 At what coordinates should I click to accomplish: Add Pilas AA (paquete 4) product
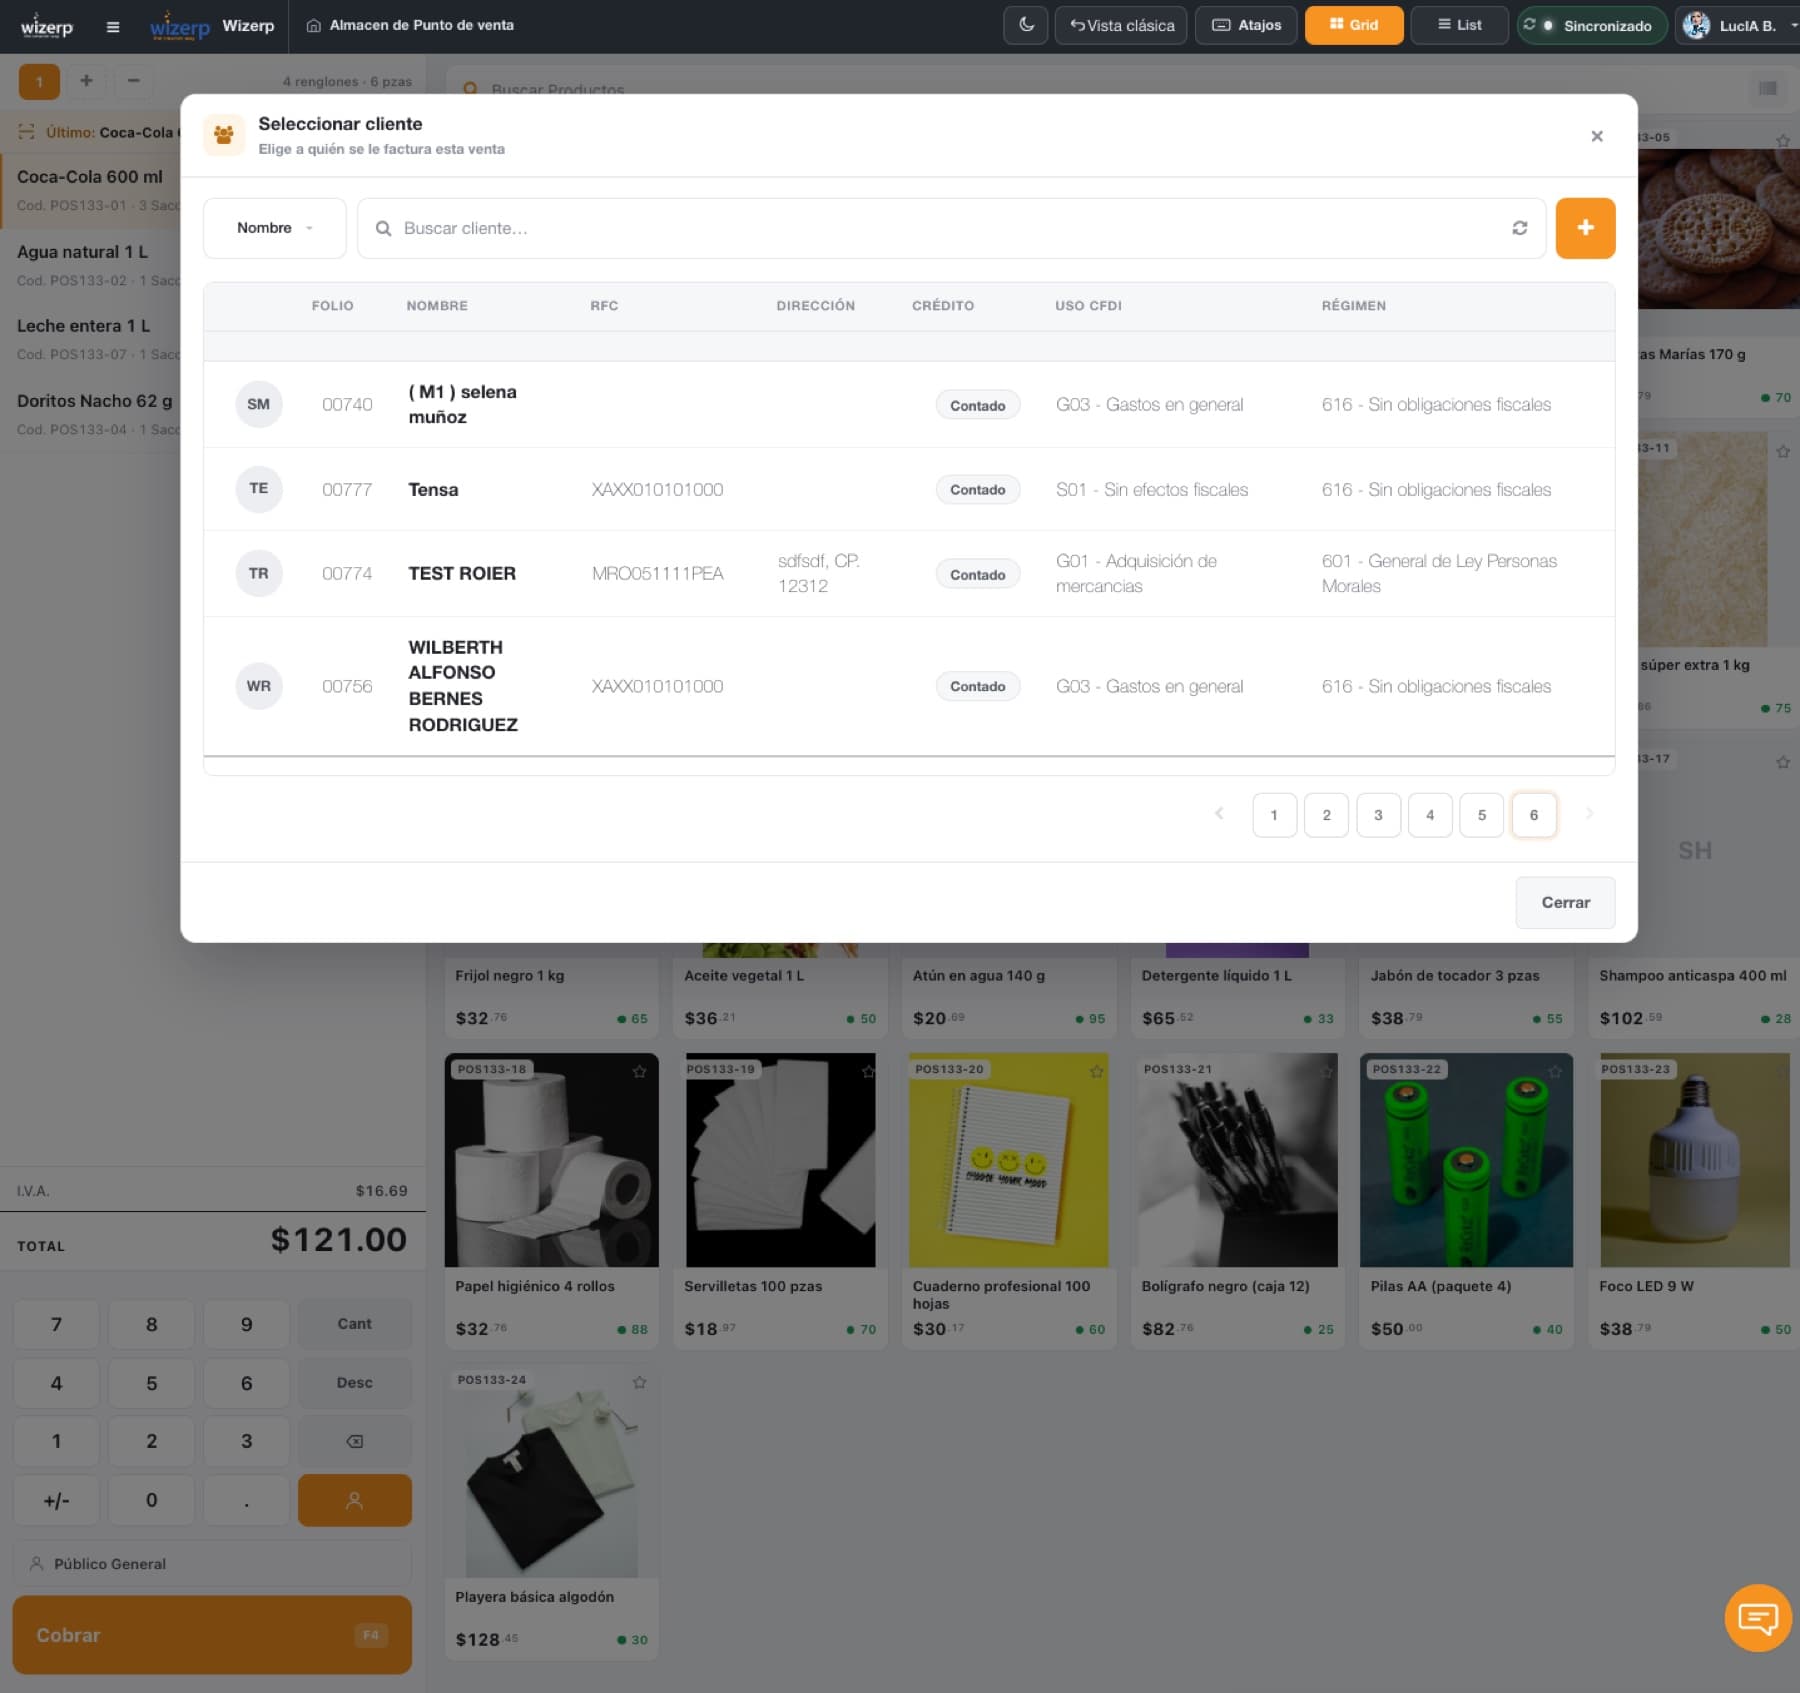pos(1466,1200)
